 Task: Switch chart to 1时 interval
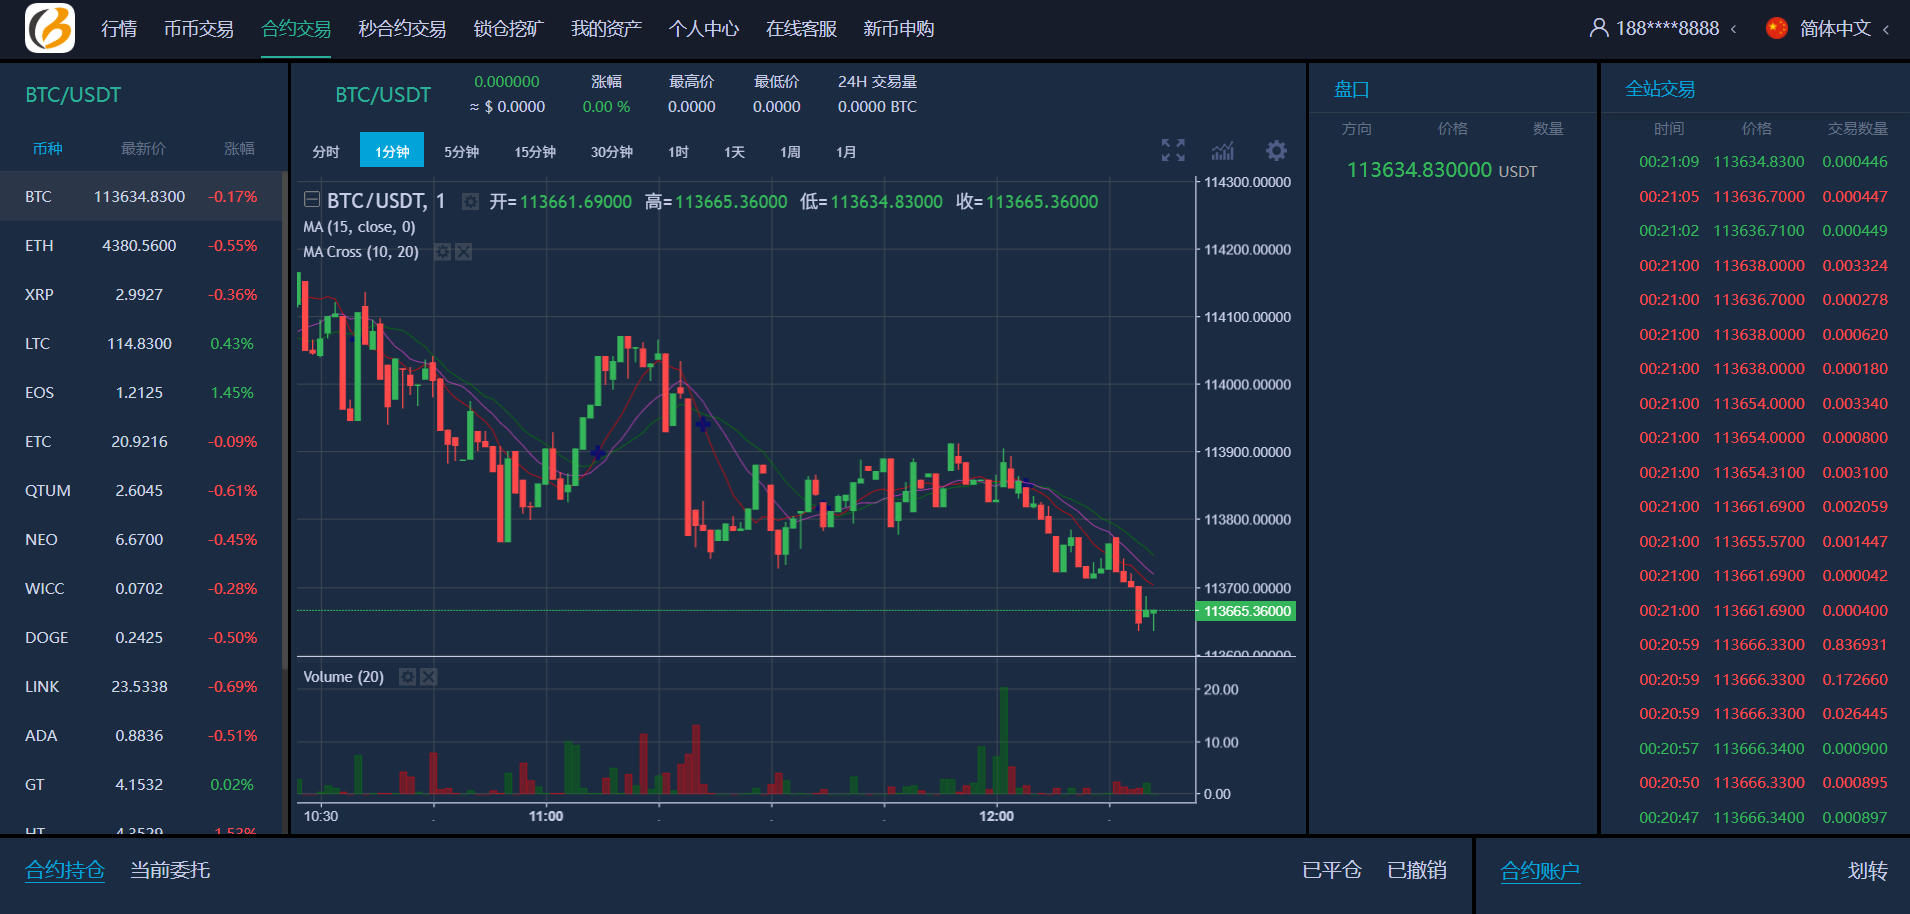678,152
